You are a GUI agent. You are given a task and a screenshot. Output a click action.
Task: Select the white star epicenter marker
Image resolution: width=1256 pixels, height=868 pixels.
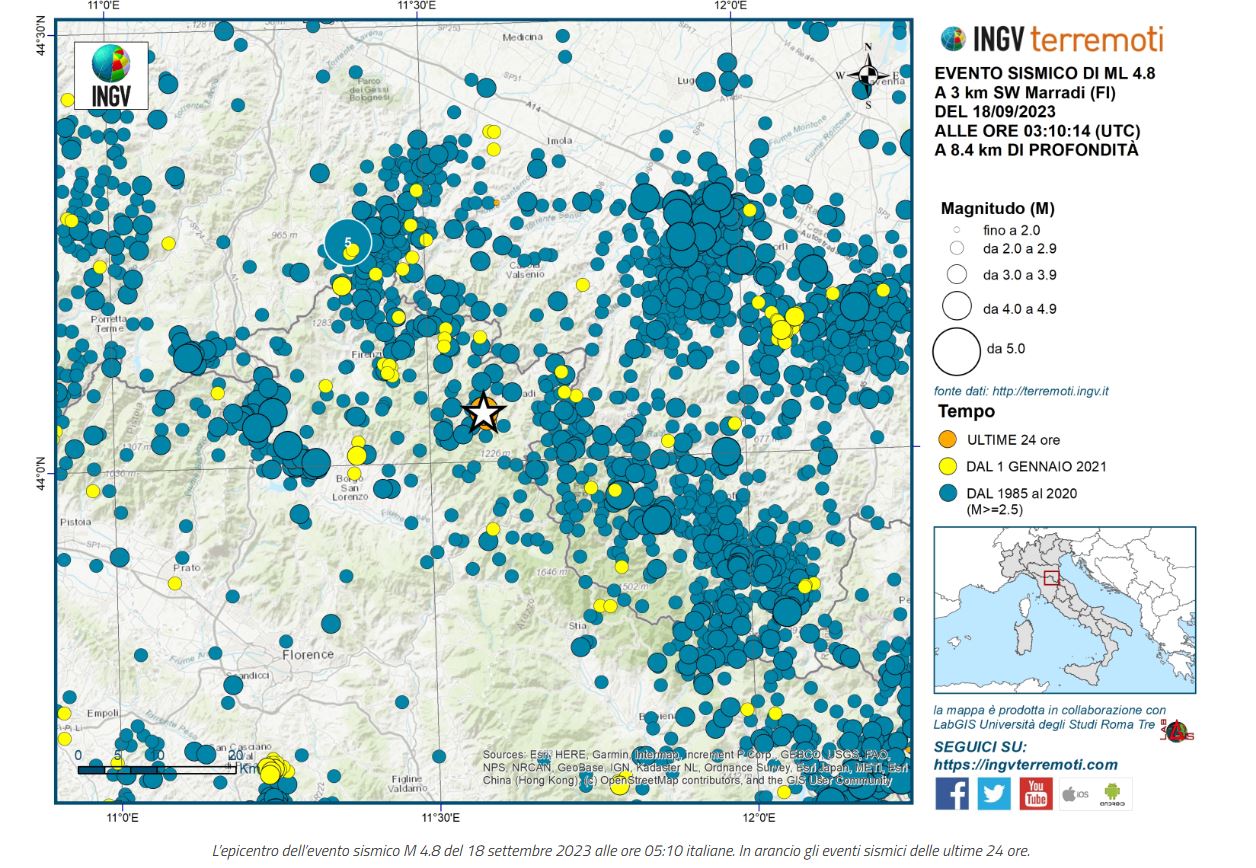(483, 412)
